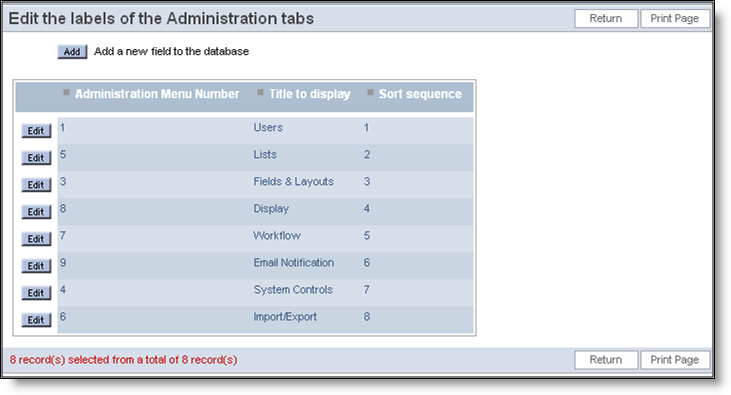
Task: Click menu number 5 in Lists row
Action: 63,154
